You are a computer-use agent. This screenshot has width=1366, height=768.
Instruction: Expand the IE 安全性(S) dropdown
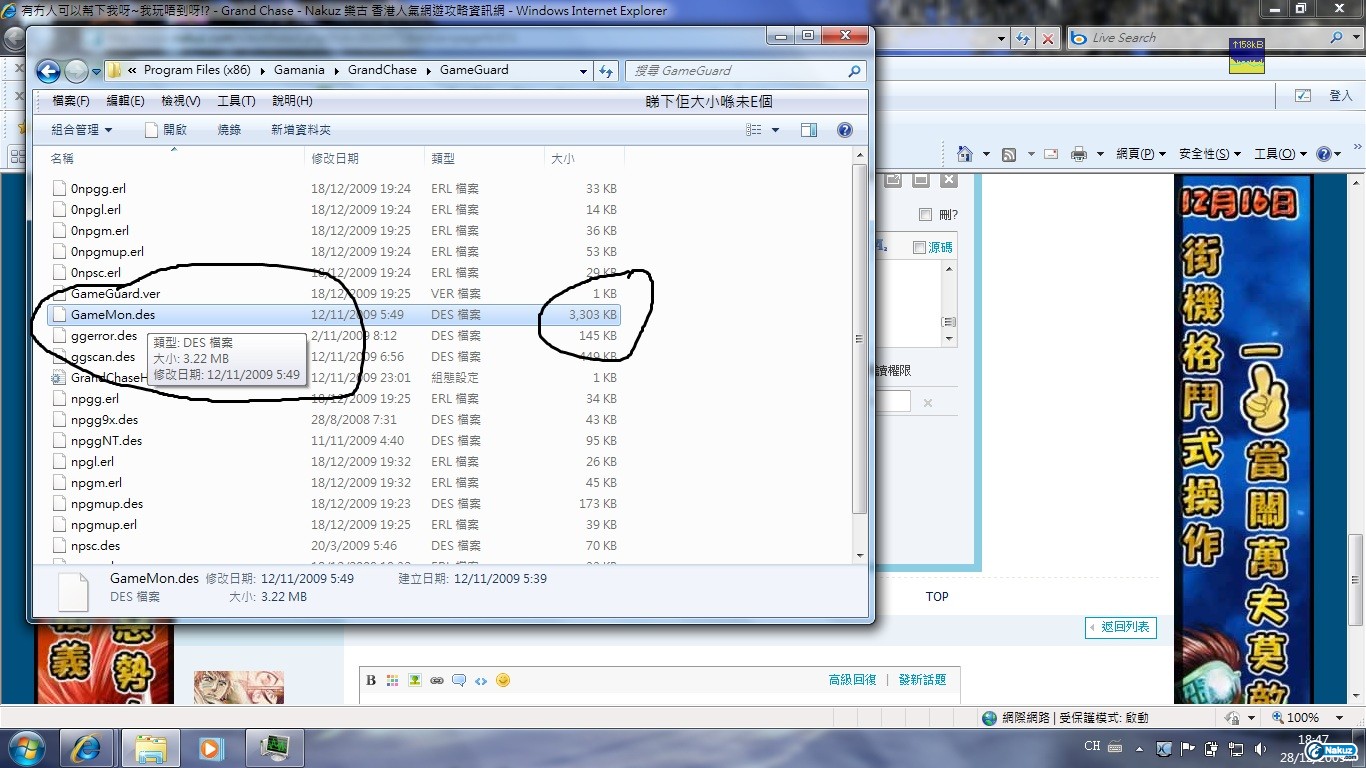[1209, 154]
